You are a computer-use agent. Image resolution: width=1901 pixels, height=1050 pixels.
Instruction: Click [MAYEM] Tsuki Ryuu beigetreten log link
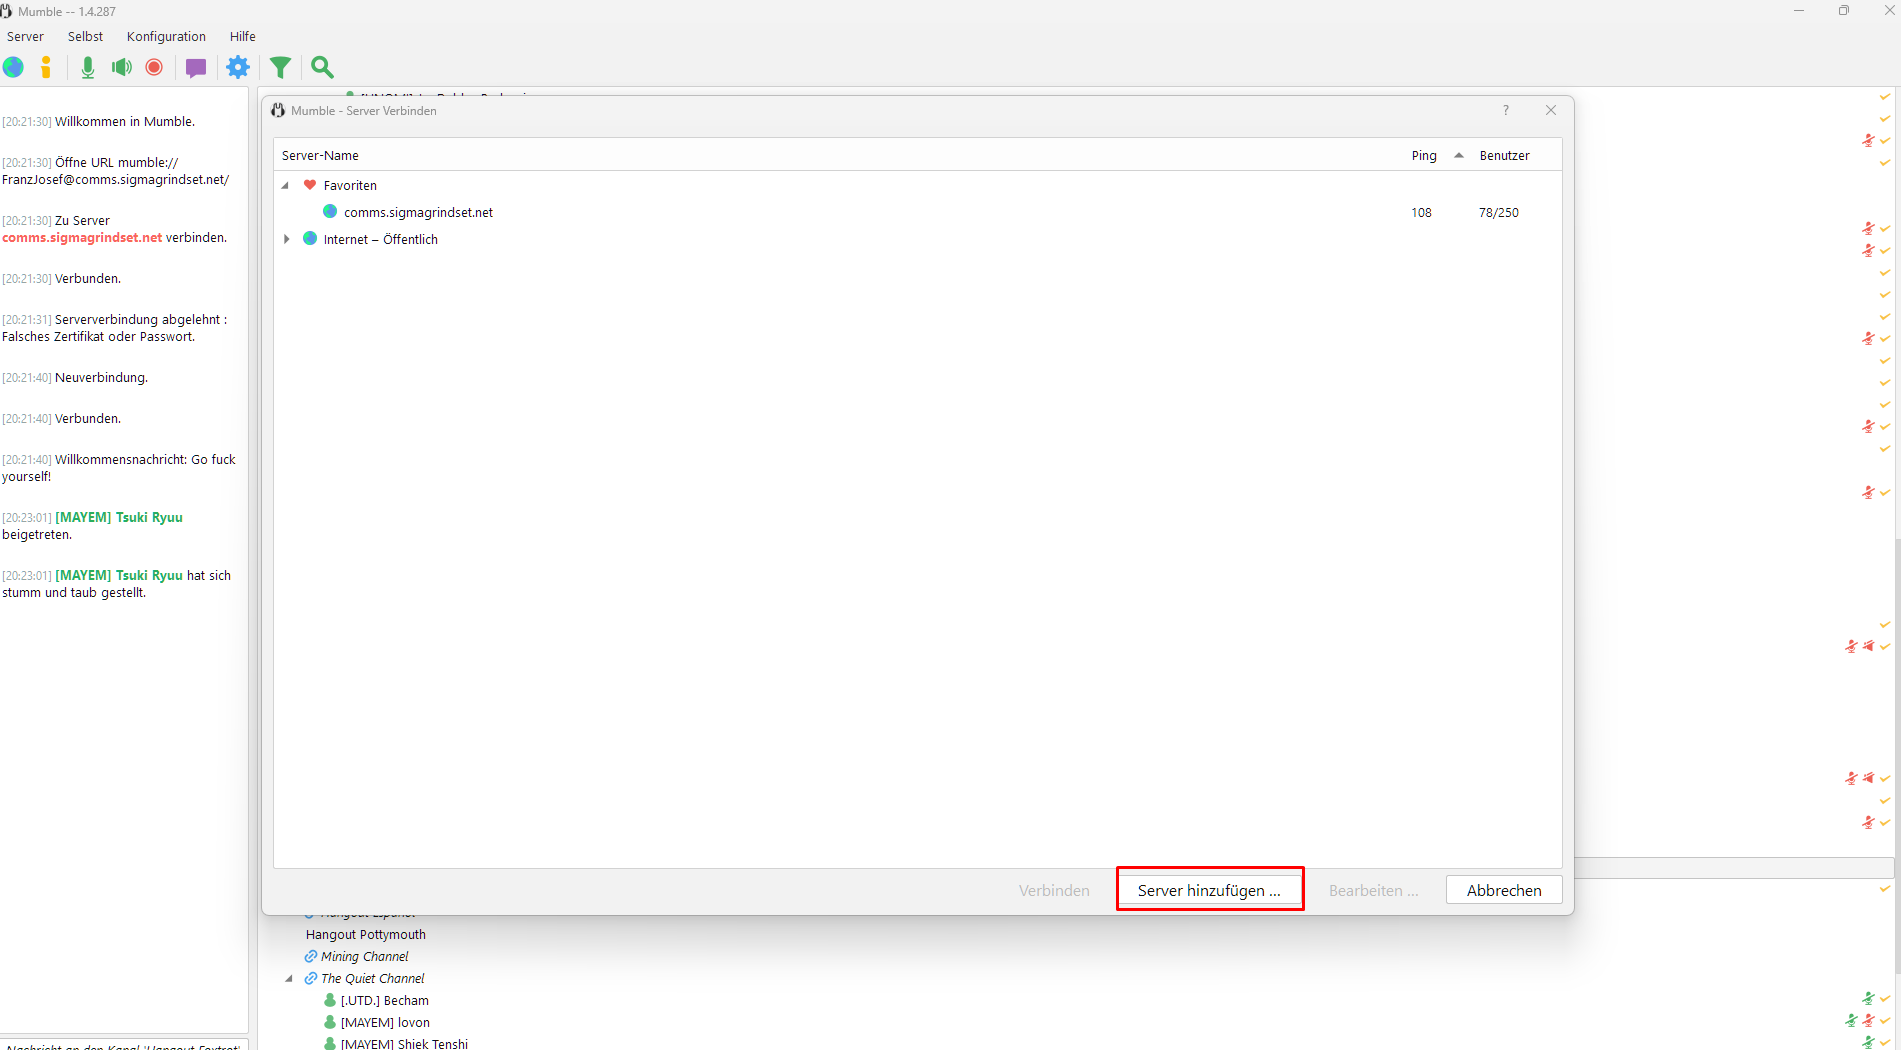(119, 517)
